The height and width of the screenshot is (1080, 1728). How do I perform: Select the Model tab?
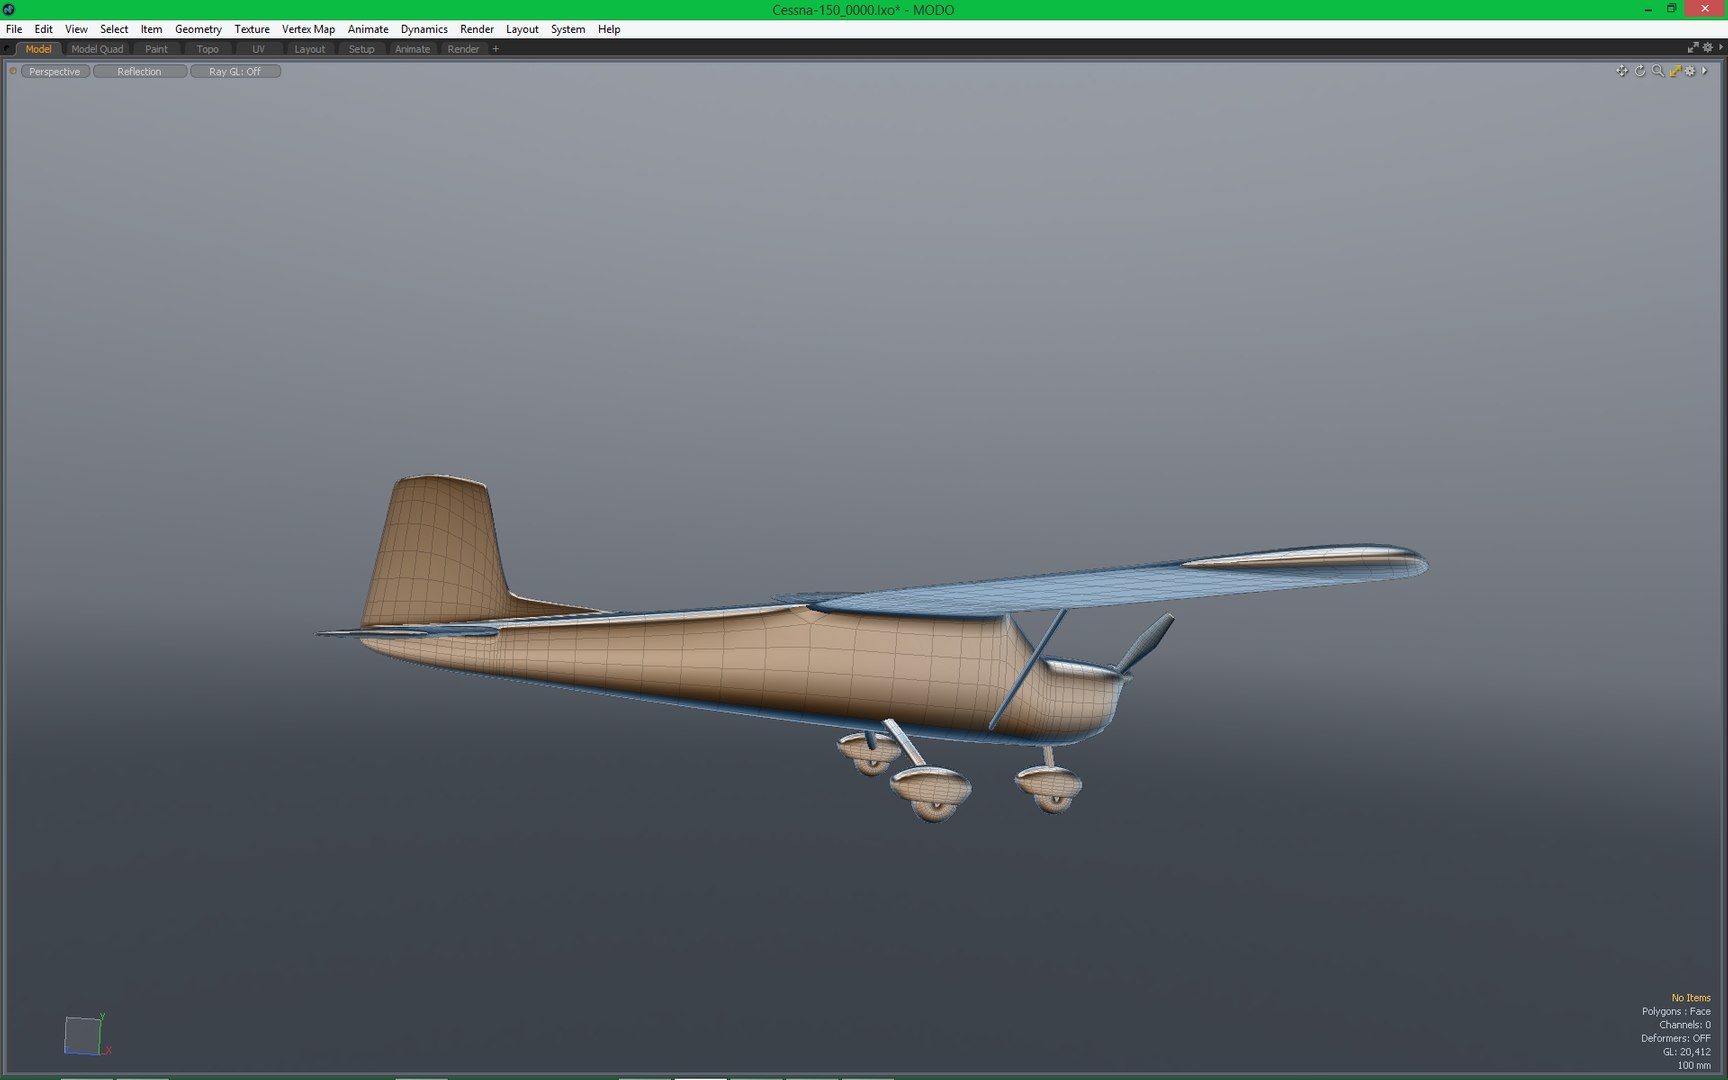[x=39, y=49]
